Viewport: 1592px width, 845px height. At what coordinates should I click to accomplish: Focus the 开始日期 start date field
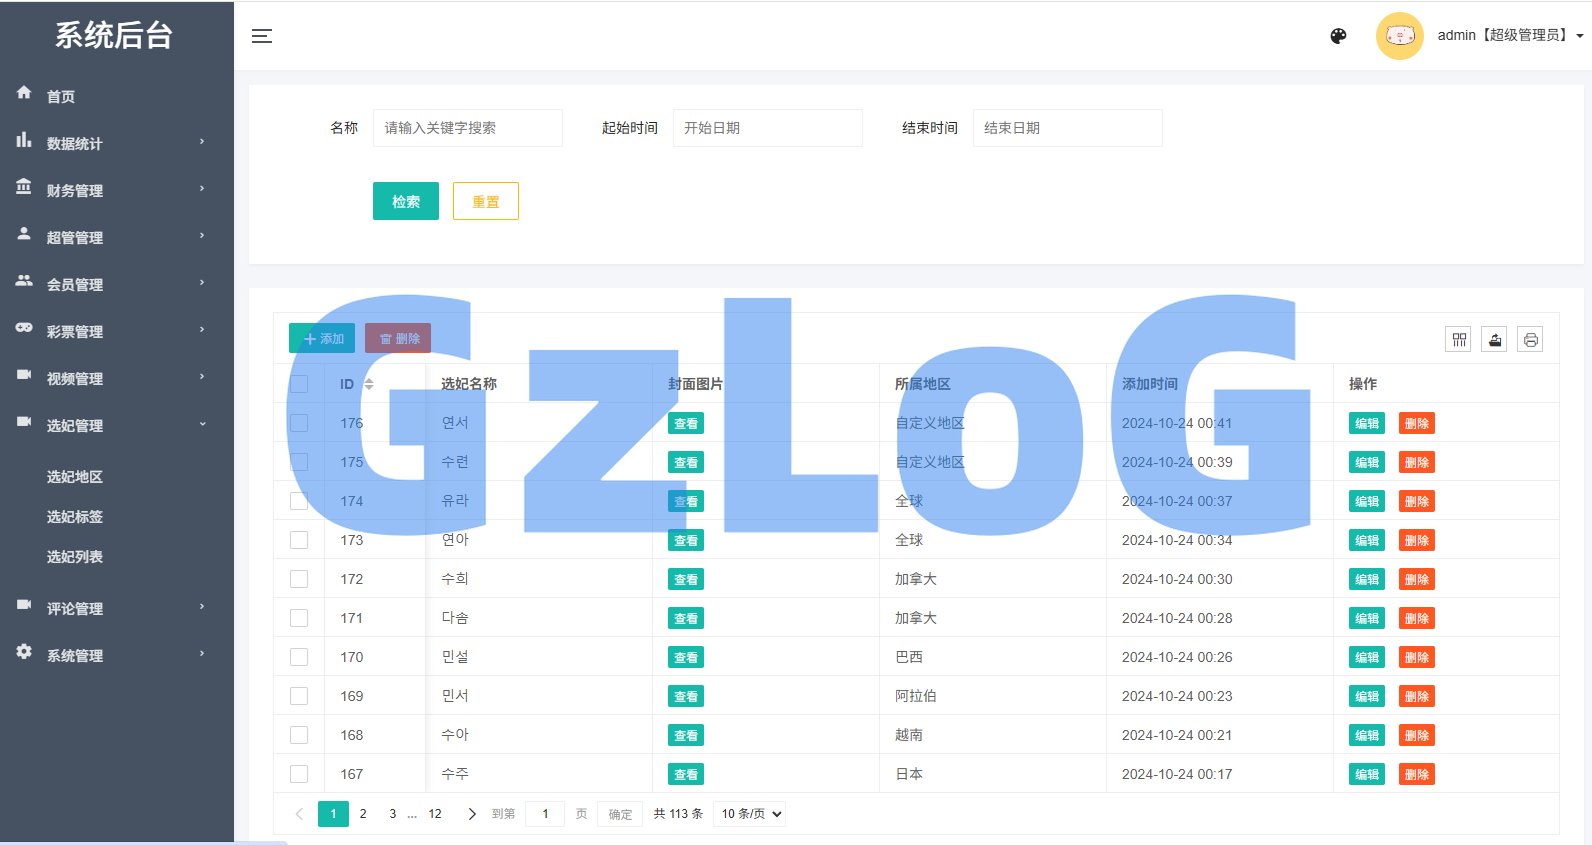[x=767, y=128]
